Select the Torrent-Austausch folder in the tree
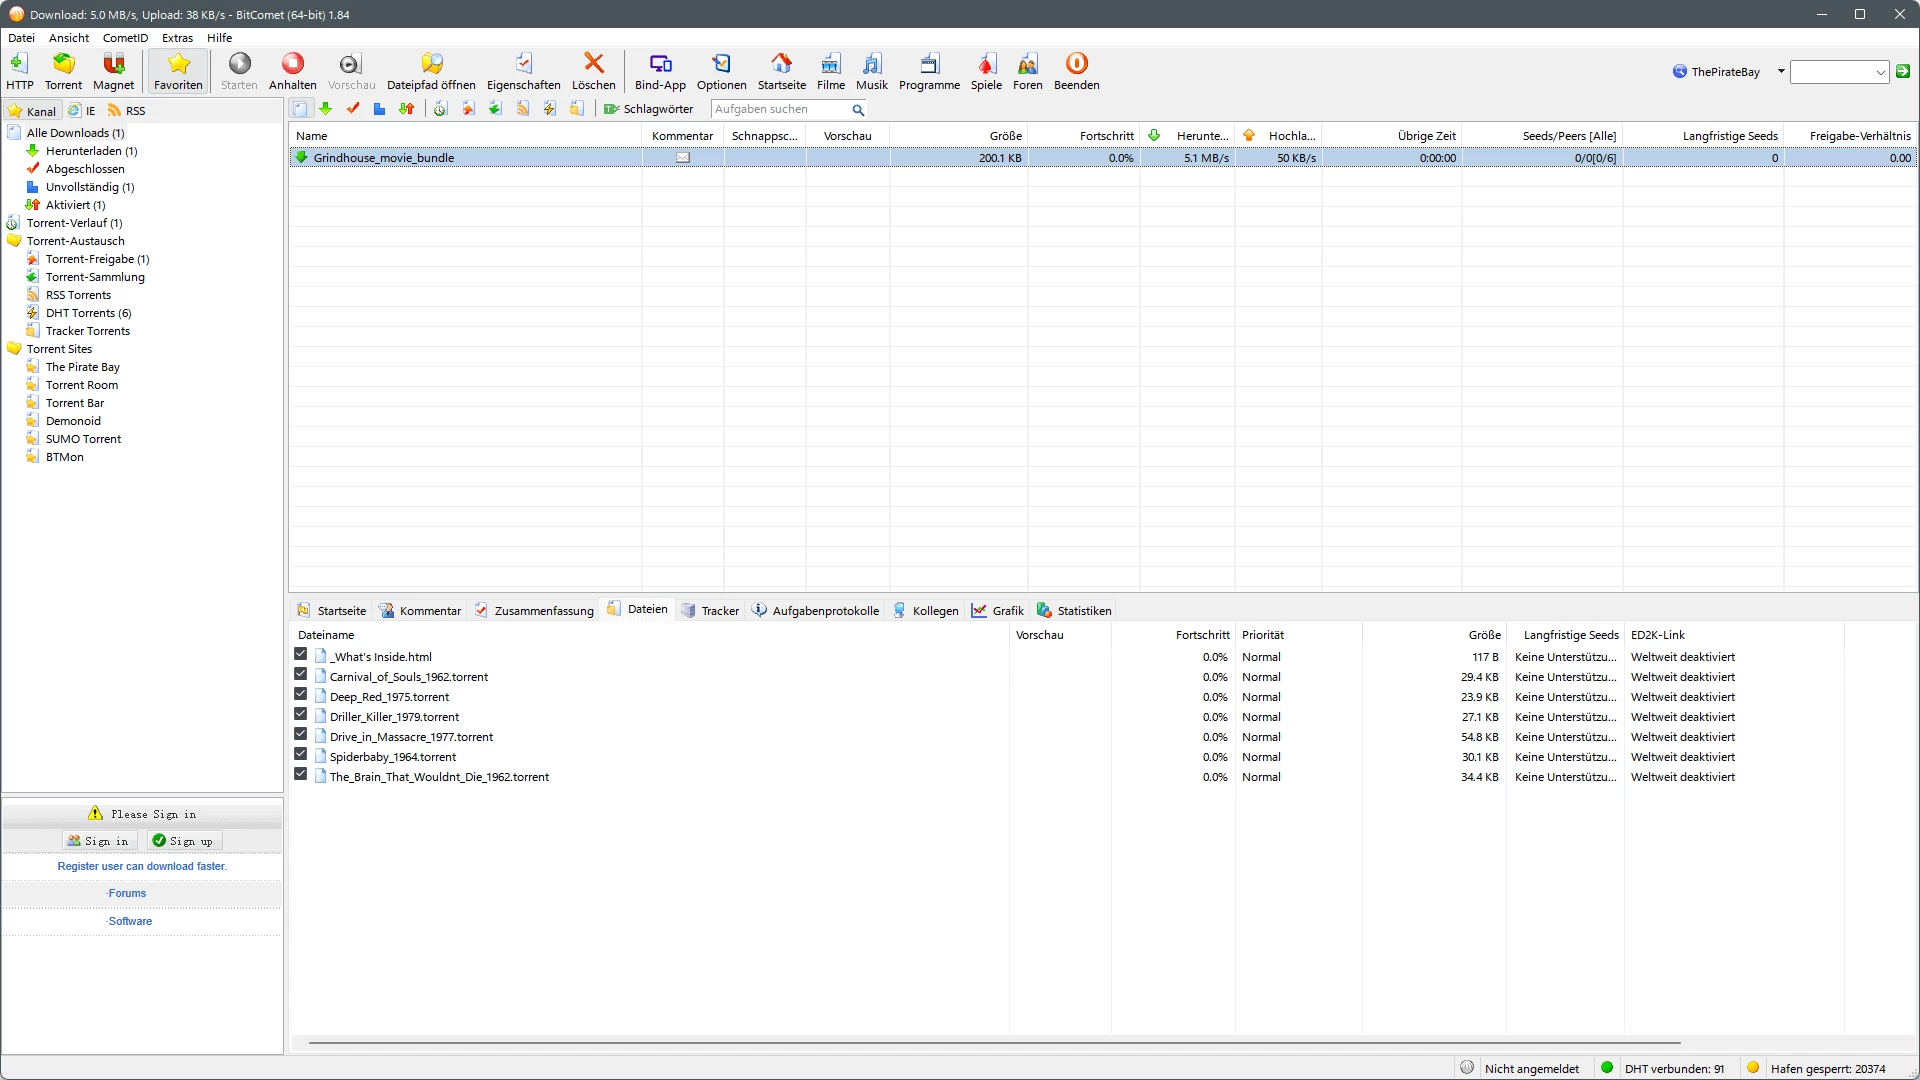 point(75,241)
